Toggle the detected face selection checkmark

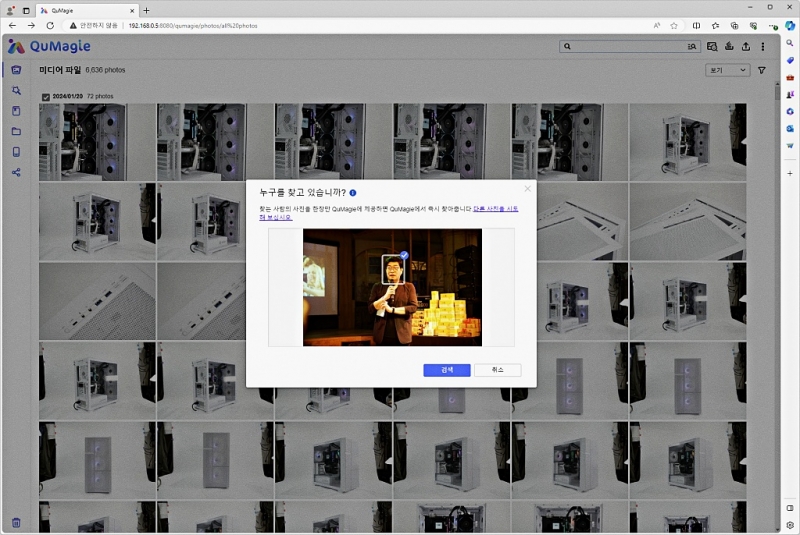coord(402,256)
